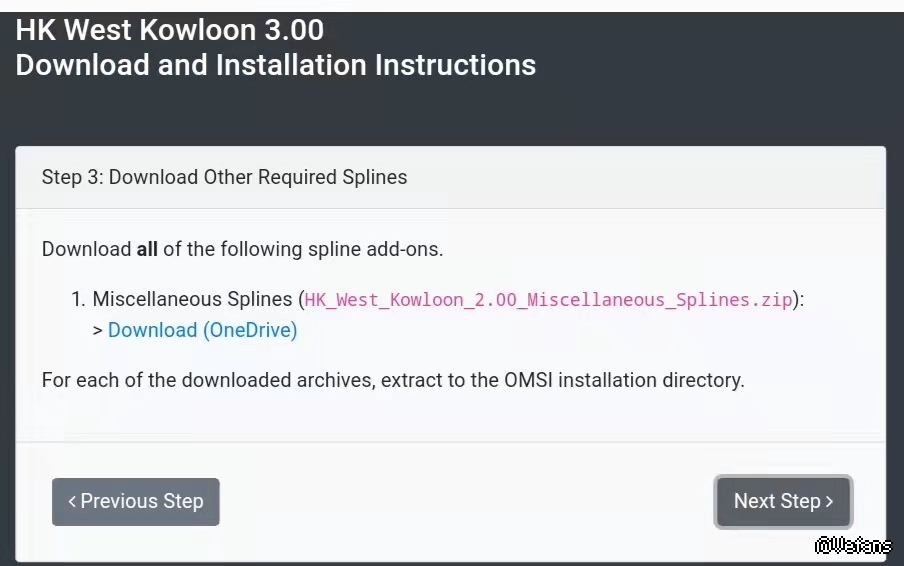Click the watermark logo in bottom corner
This screenshot has height=566, width=904.
click(852, 546)
